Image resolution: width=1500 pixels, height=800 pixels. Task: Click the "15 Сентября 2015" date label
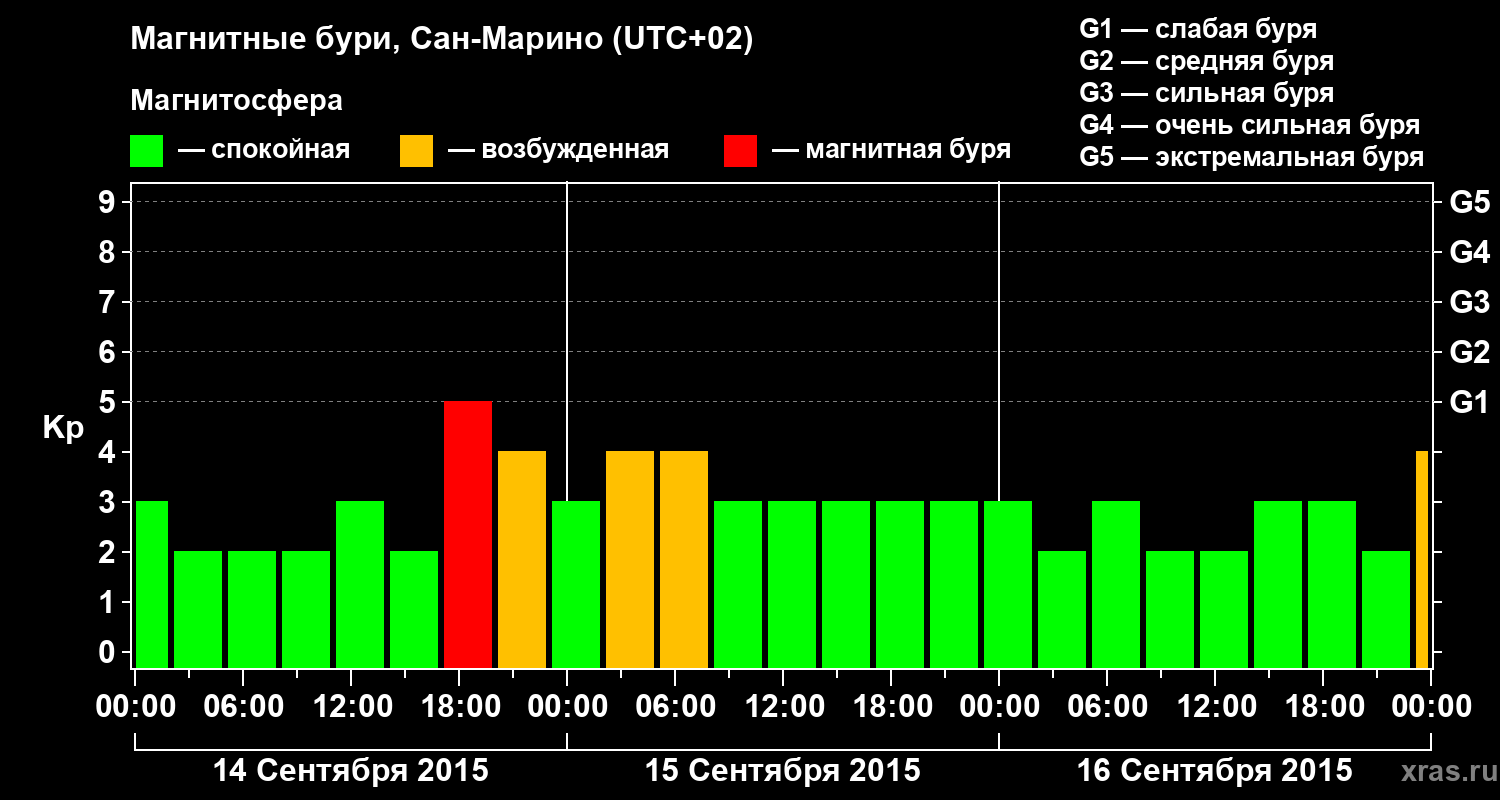click(x=783, y=771)
